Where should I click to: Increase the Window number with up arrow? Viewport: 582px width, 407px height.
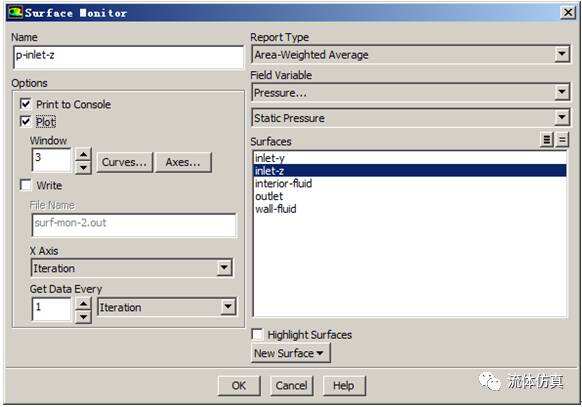[x=84, y=154]
